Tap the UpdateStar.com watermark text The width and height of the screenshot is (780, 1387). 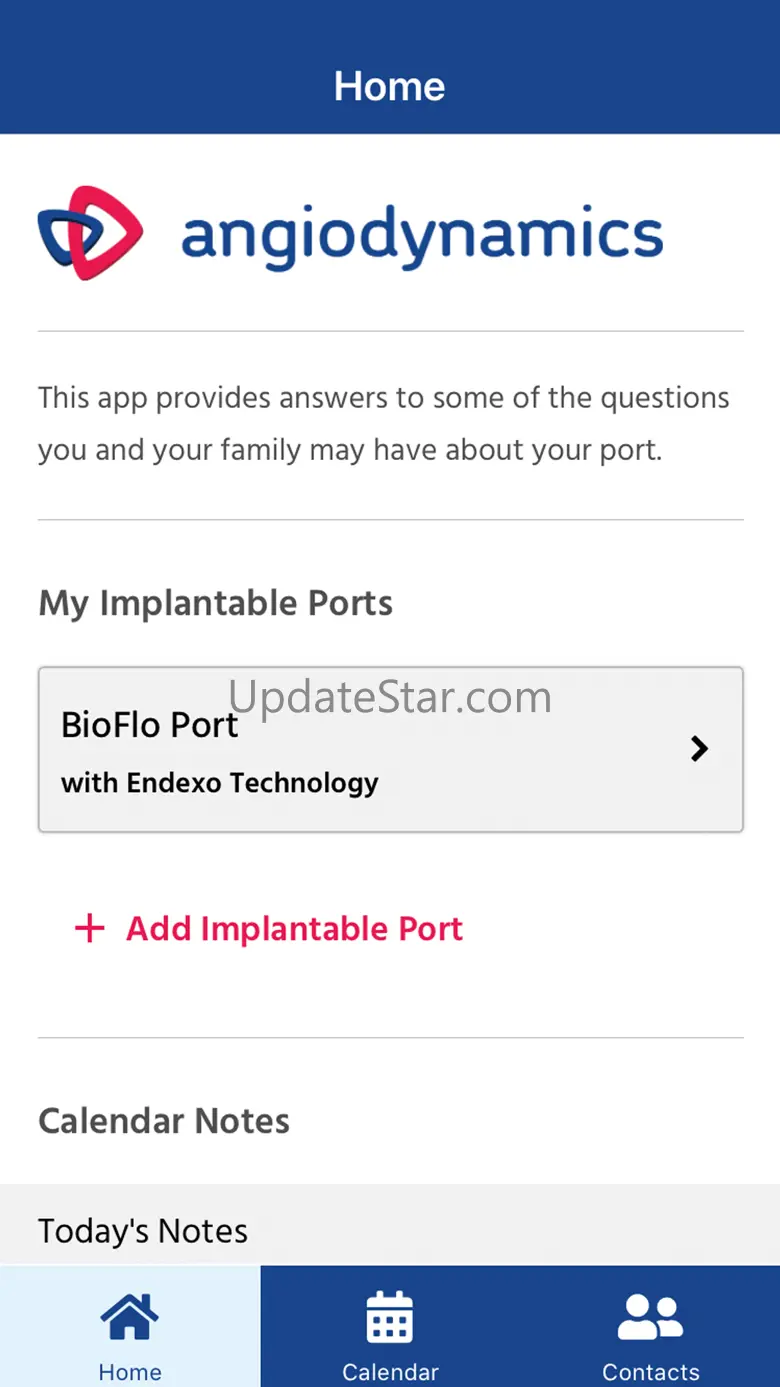click(x=390, y=697)
